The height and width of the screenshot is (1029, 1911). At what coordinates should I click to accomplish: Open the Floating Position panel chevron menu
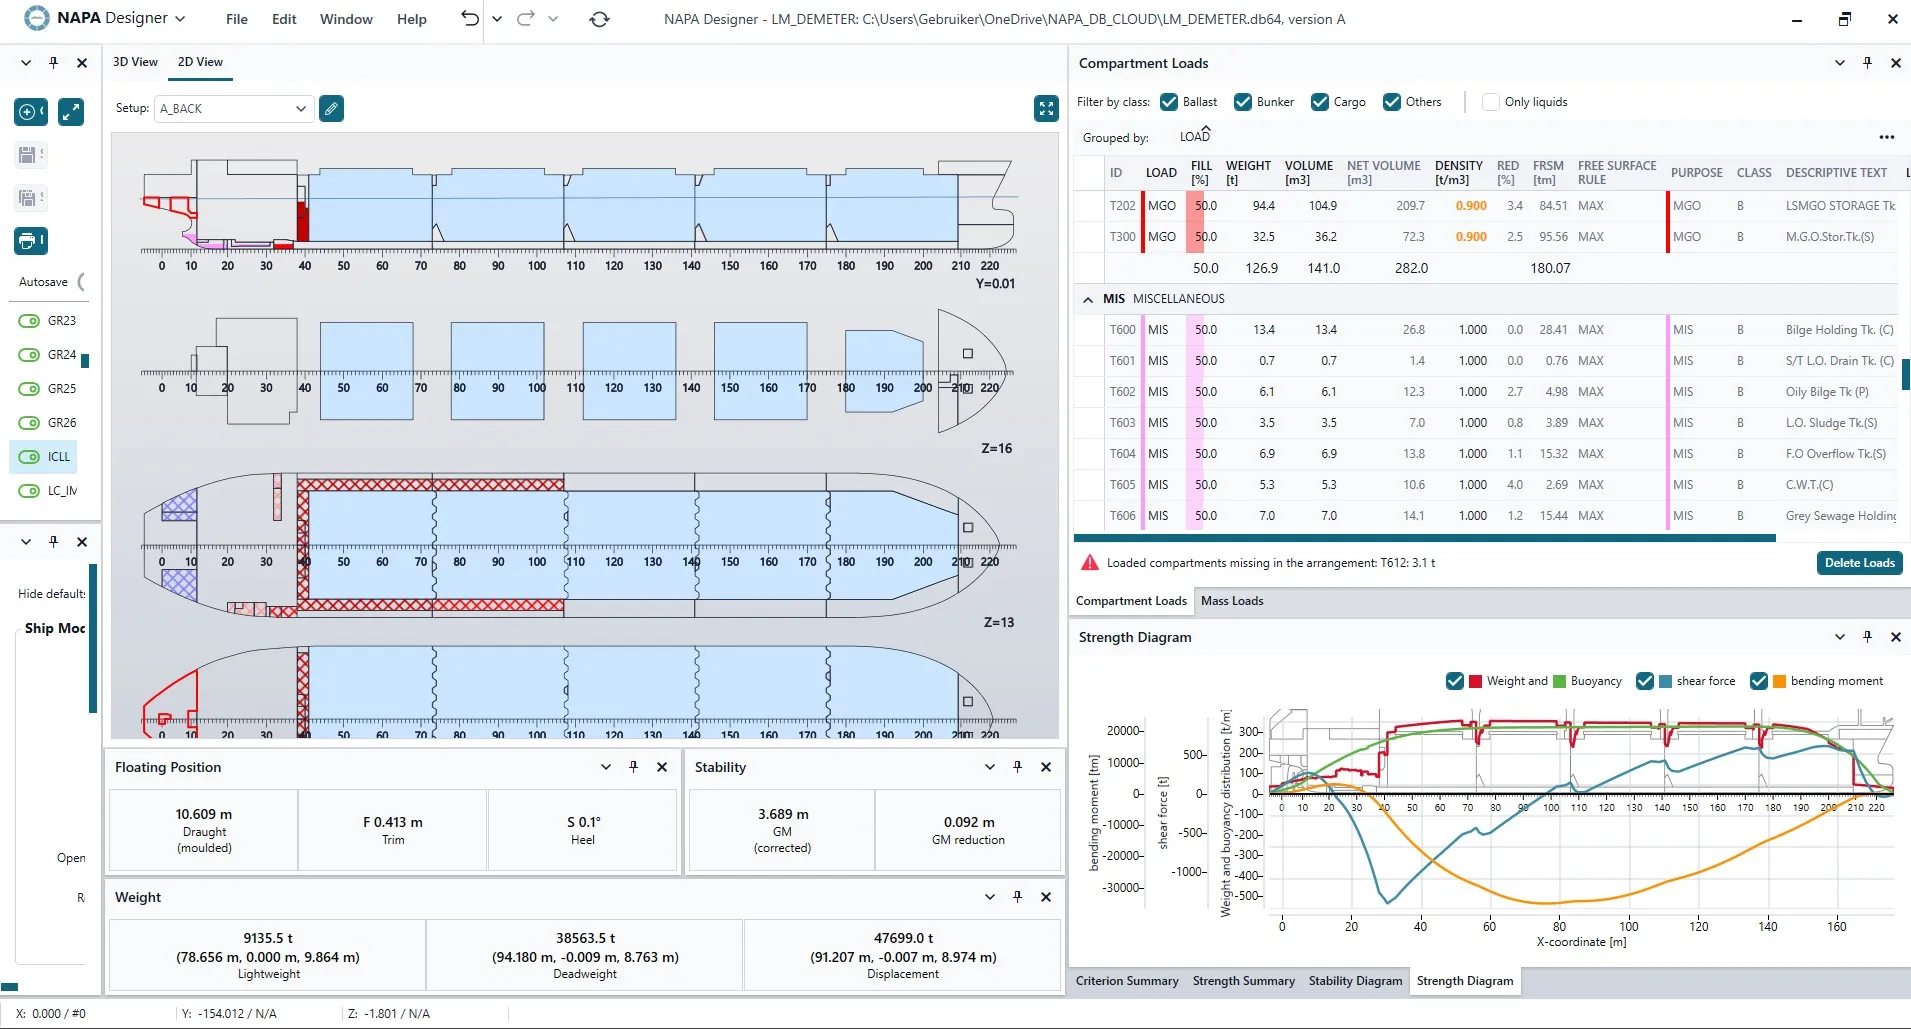point(605,767)
